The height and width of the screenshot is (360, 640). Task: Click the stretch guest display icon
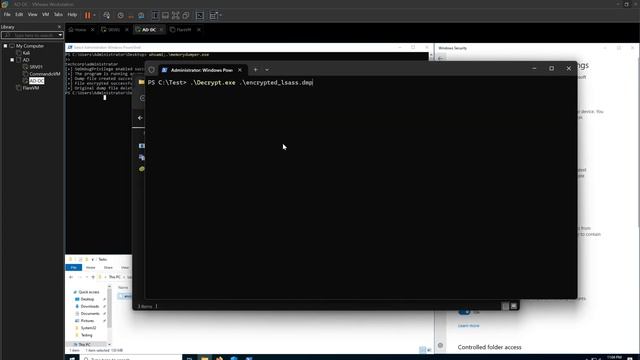pos(213,16)
